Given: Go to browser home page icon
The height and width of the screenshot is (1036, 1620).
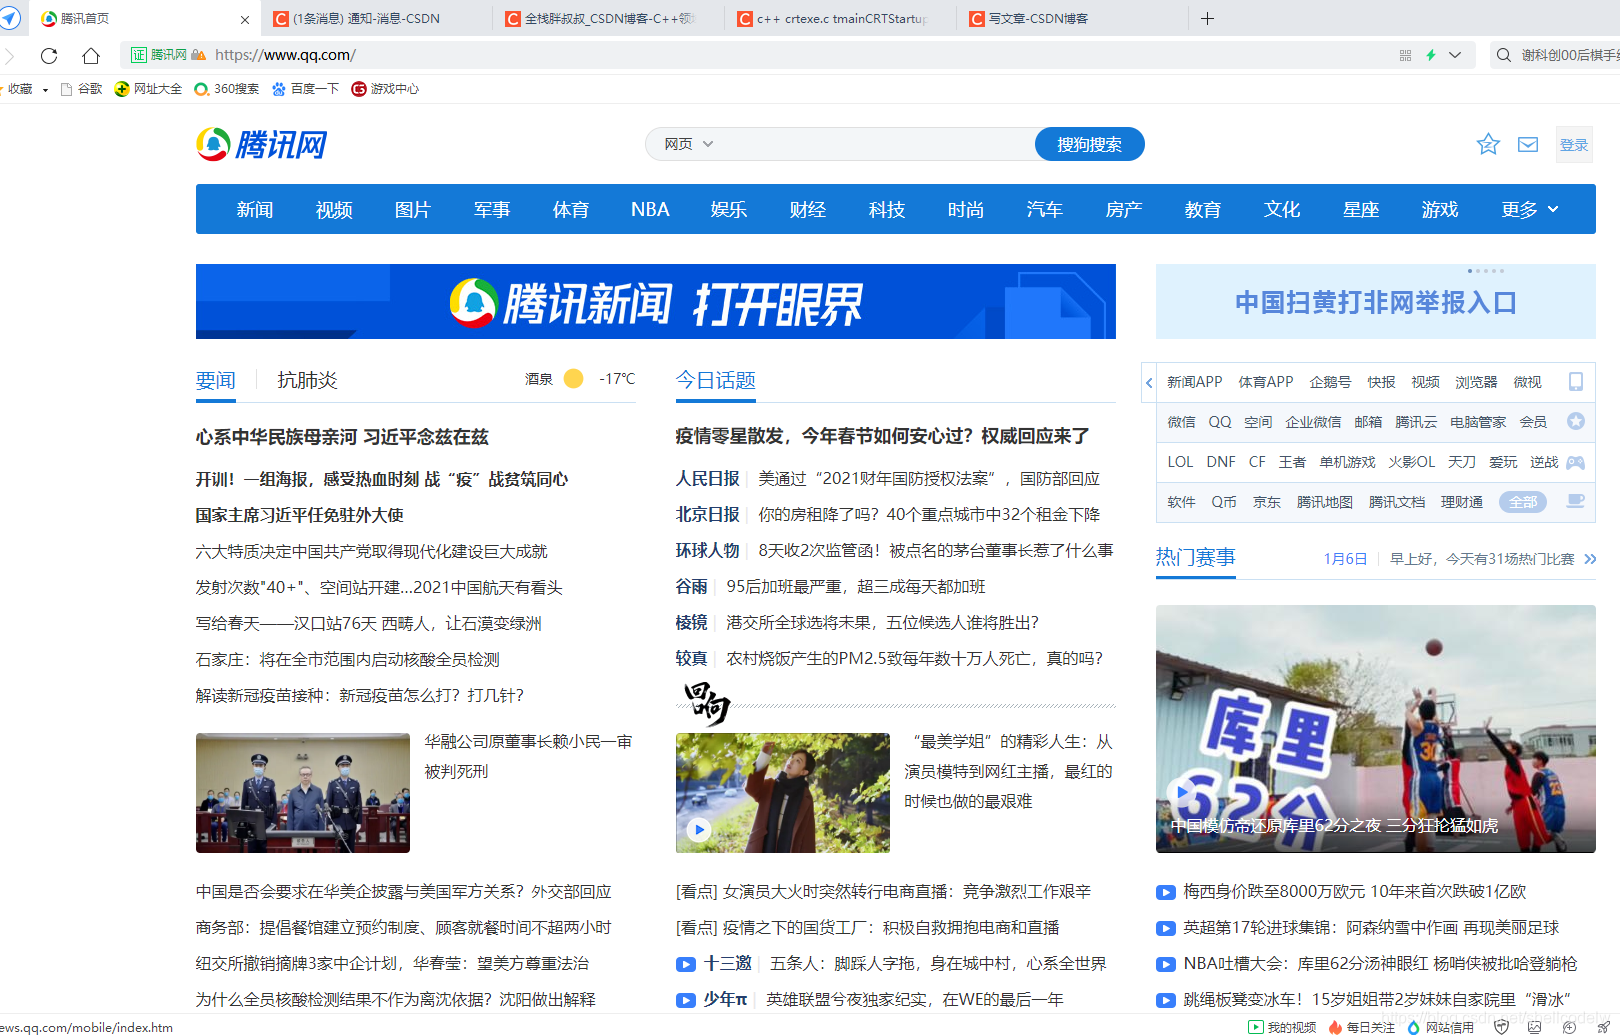Looking at the screenshot, I should (91, 55).
